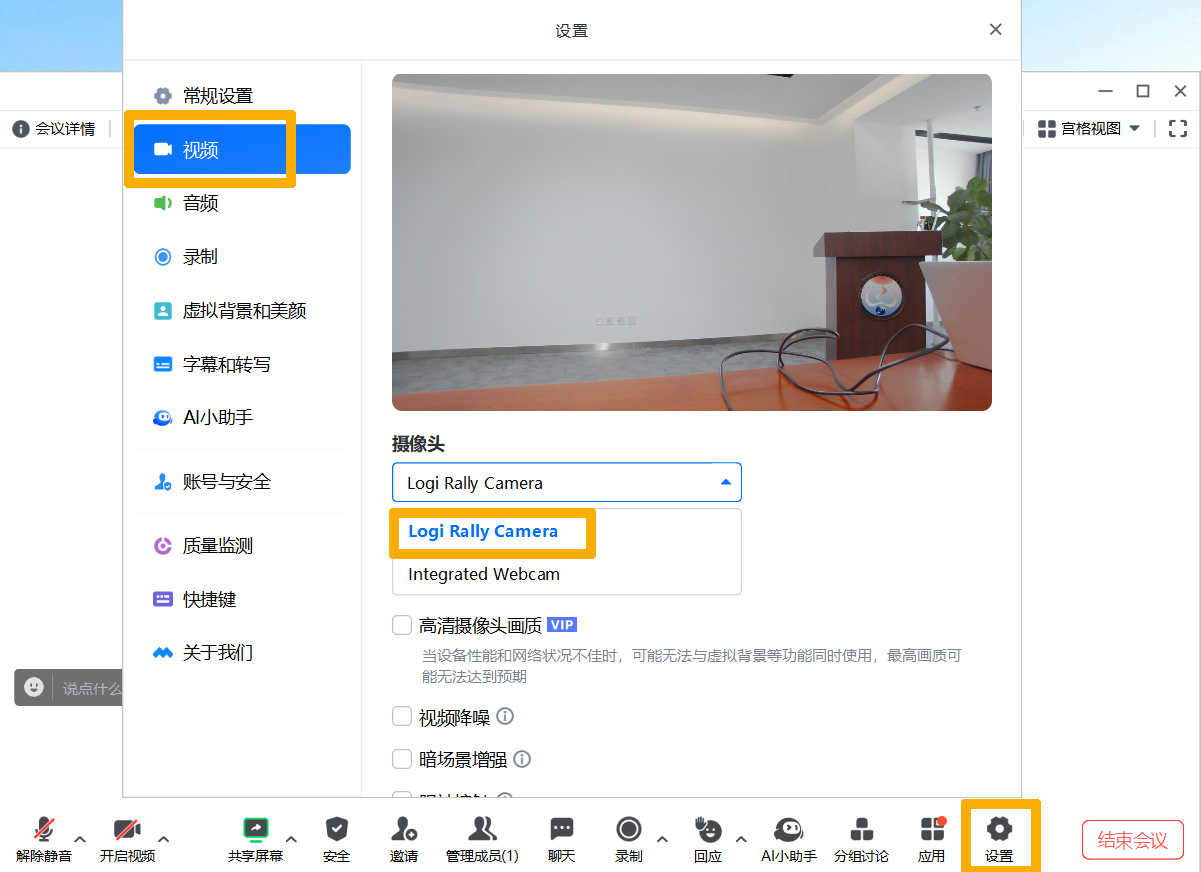Click the info icon beside 视频降噪

(x=505, y=717)
